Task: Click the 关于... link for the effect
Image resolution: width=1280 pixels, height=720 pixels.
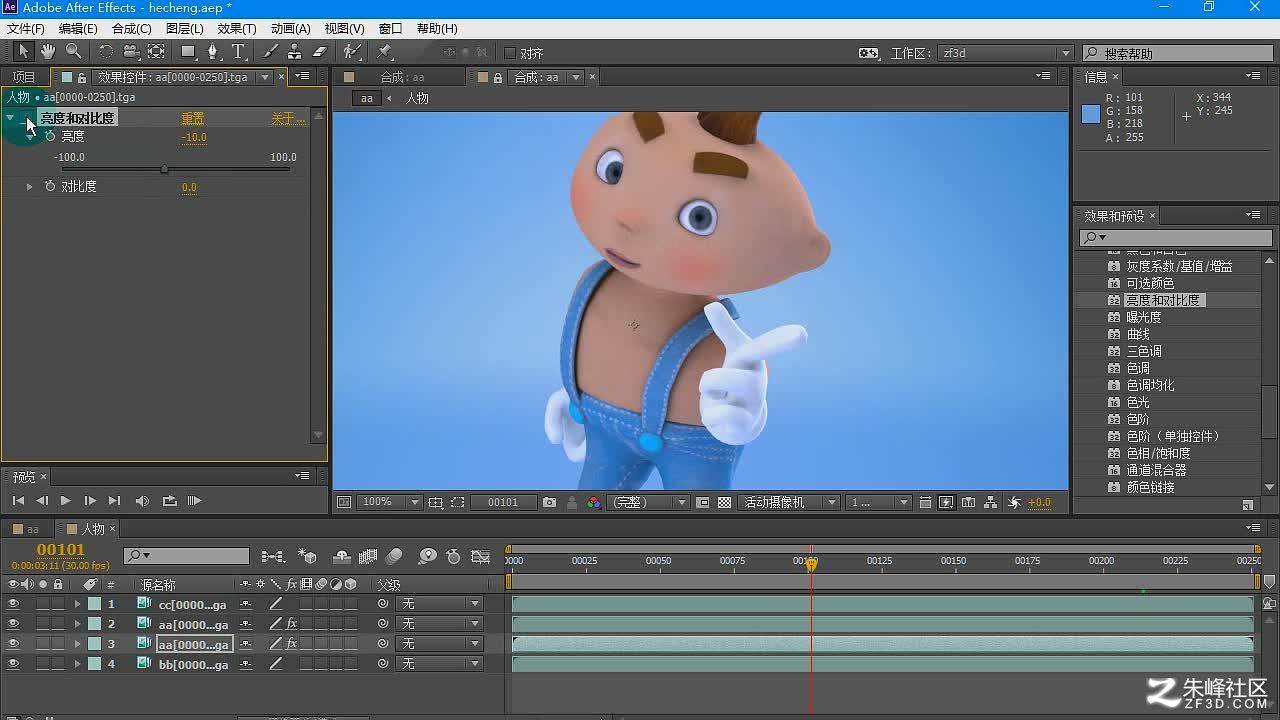Action: click(x=287, y=118)
